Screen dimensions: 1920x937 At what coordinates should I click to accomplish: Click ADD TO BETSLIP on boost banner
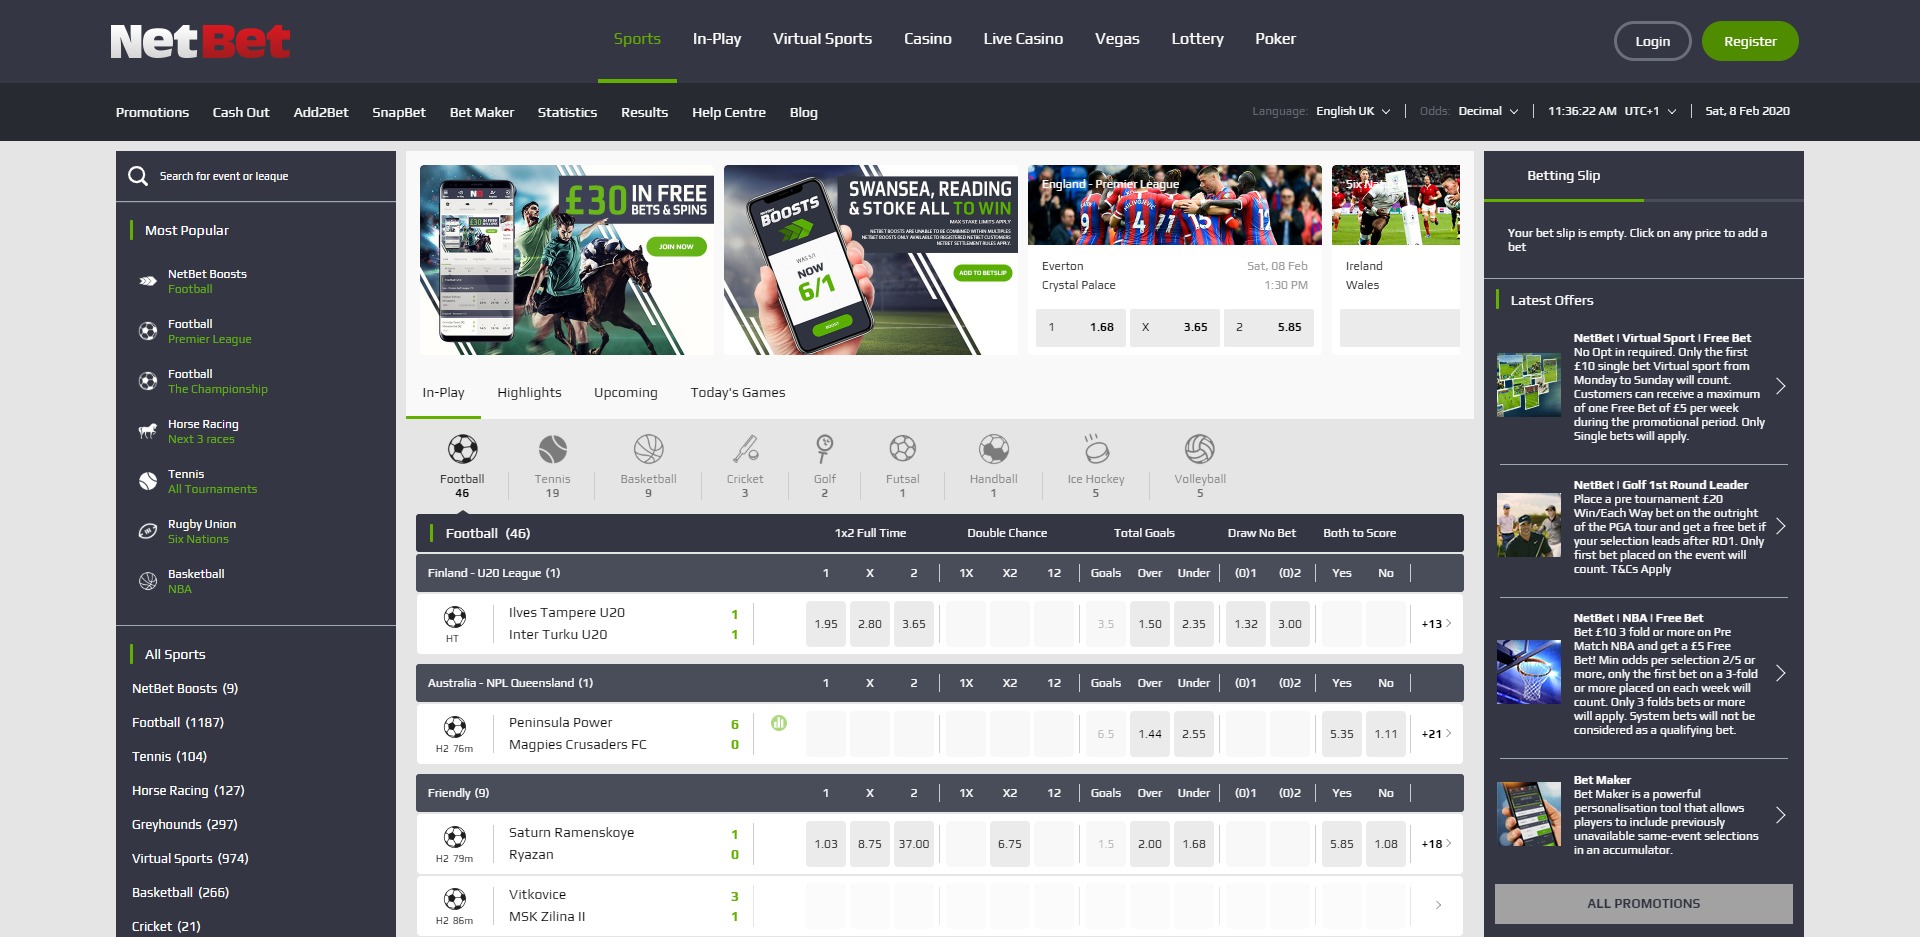point(983,272)
